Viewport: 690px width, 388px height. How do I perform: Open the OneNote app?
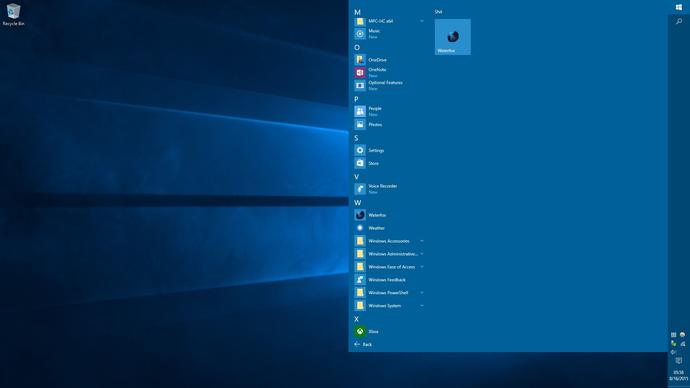click(389, 72)
